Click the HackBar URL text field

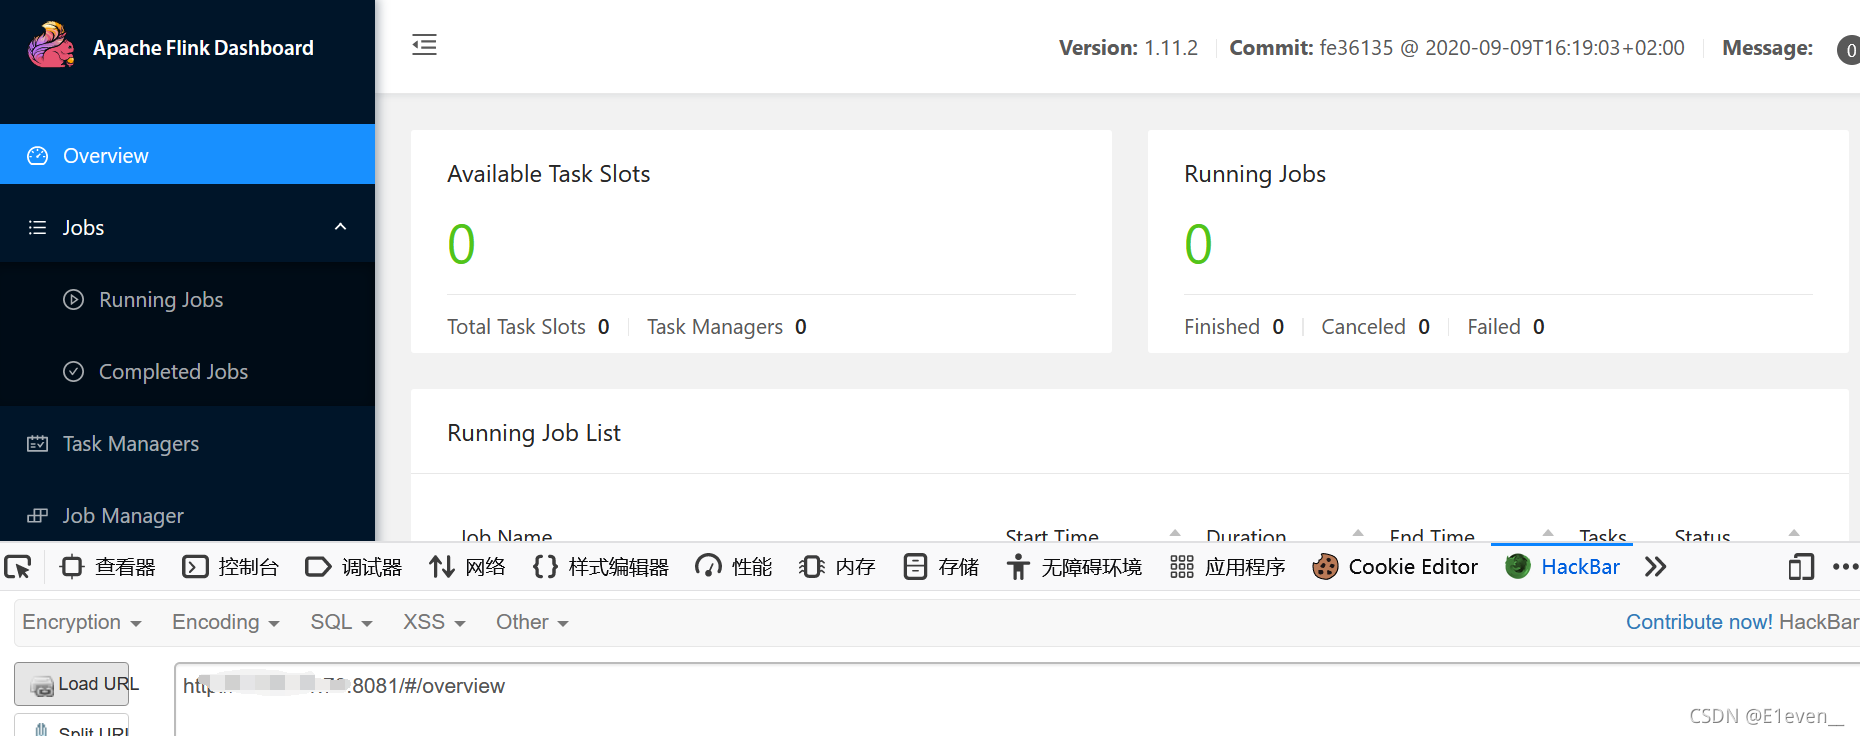tap(1016, 699)
